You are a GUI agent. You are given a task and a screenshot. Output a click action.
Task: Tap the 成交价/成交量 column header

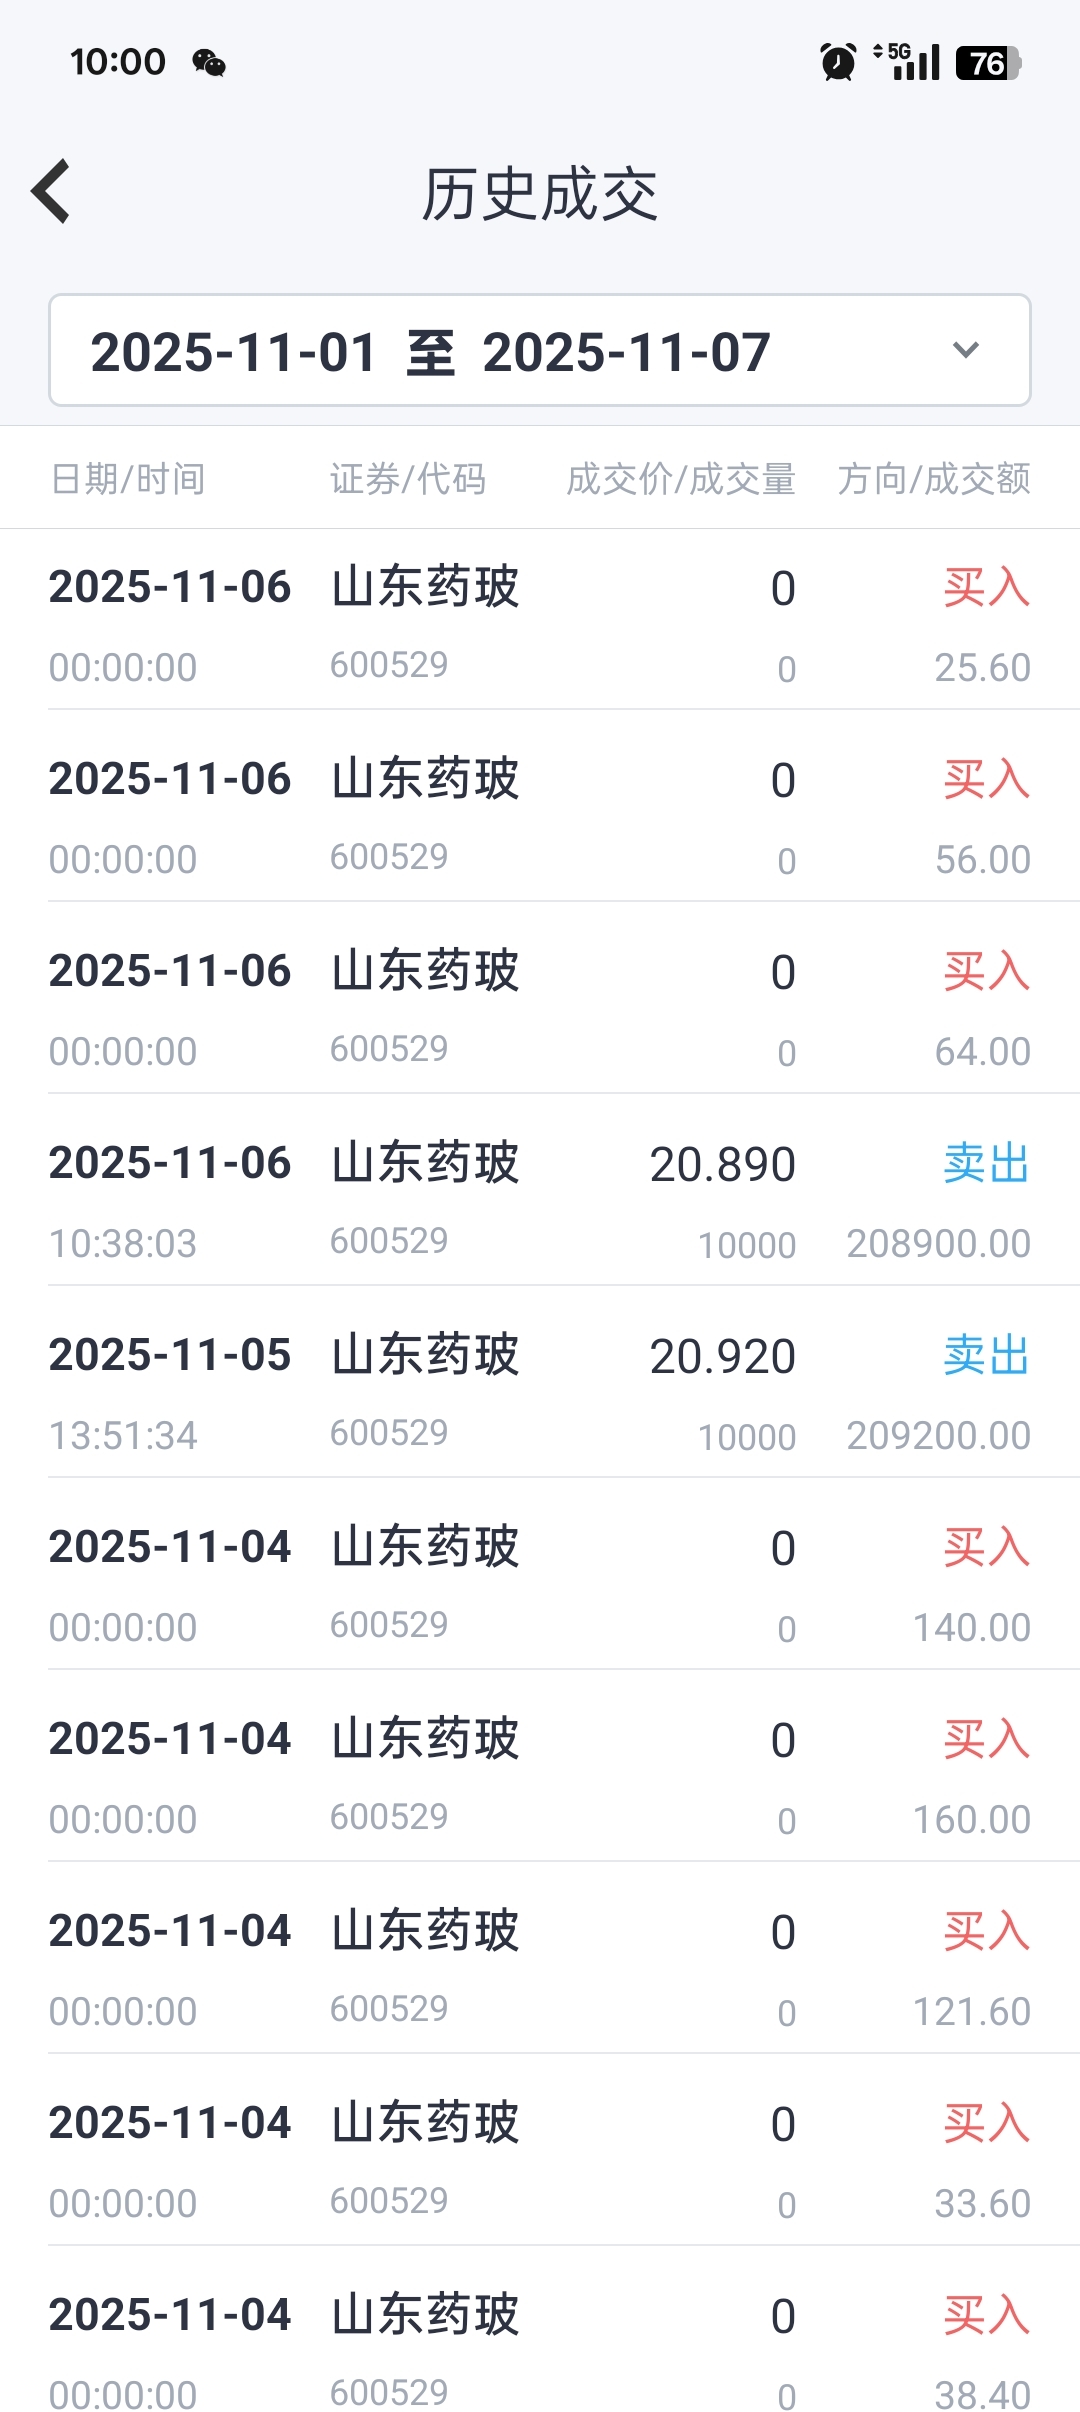coord(680,479)
